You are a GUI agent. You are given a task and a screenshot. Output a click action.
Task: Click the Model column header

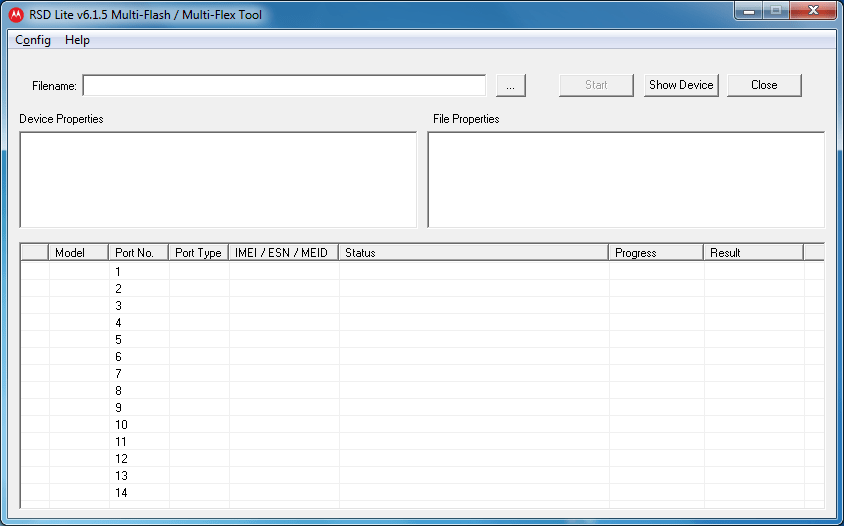tap(78, 253)
